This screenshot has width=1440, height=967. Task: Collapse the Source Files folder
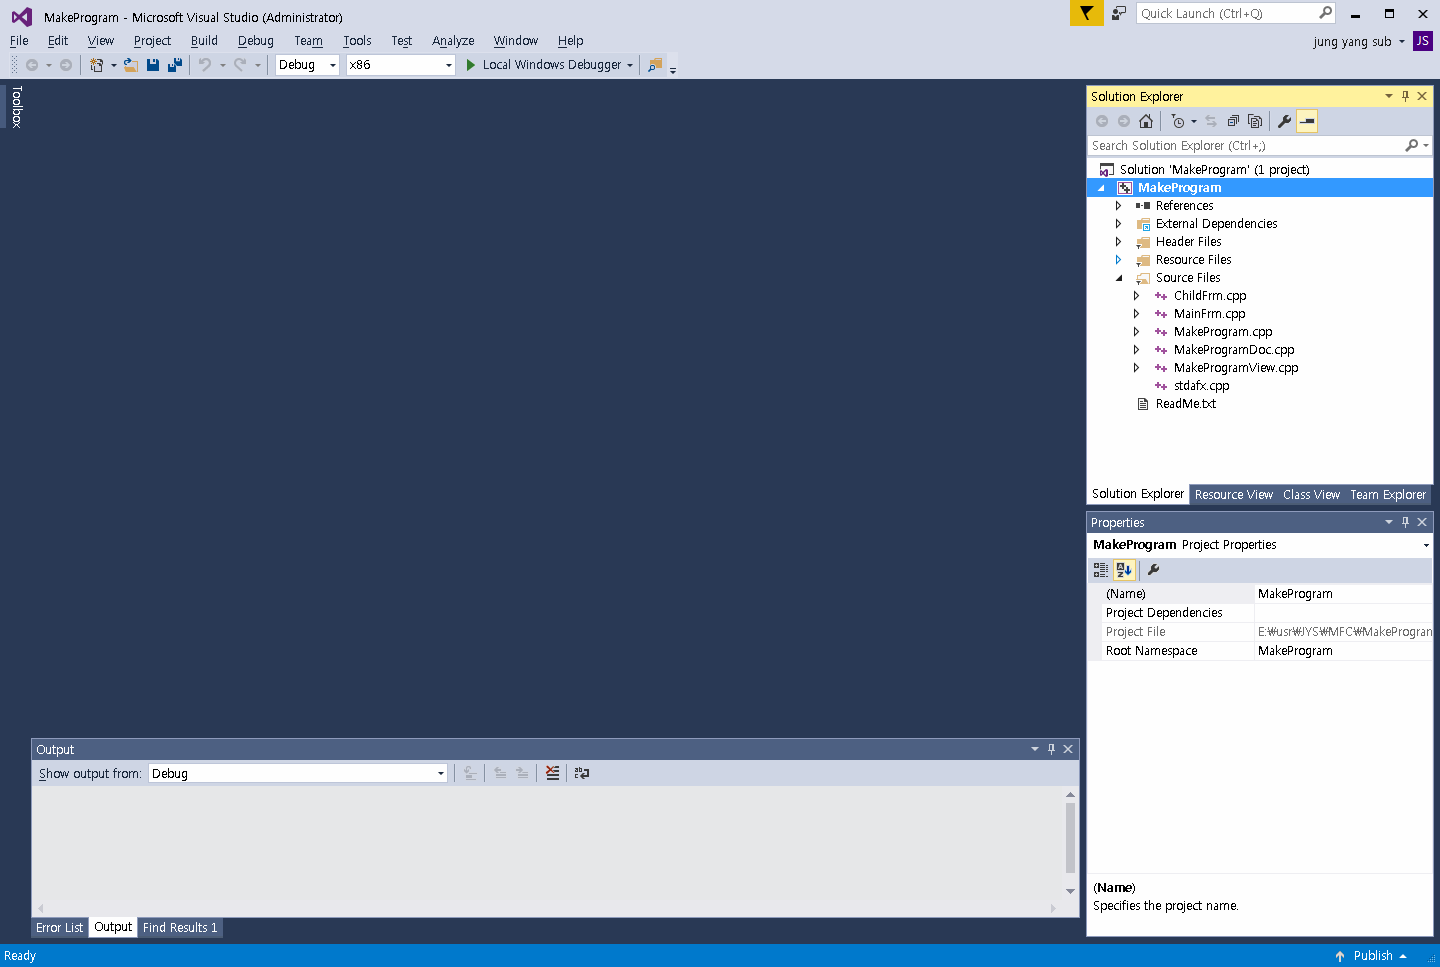[1119, 278]
